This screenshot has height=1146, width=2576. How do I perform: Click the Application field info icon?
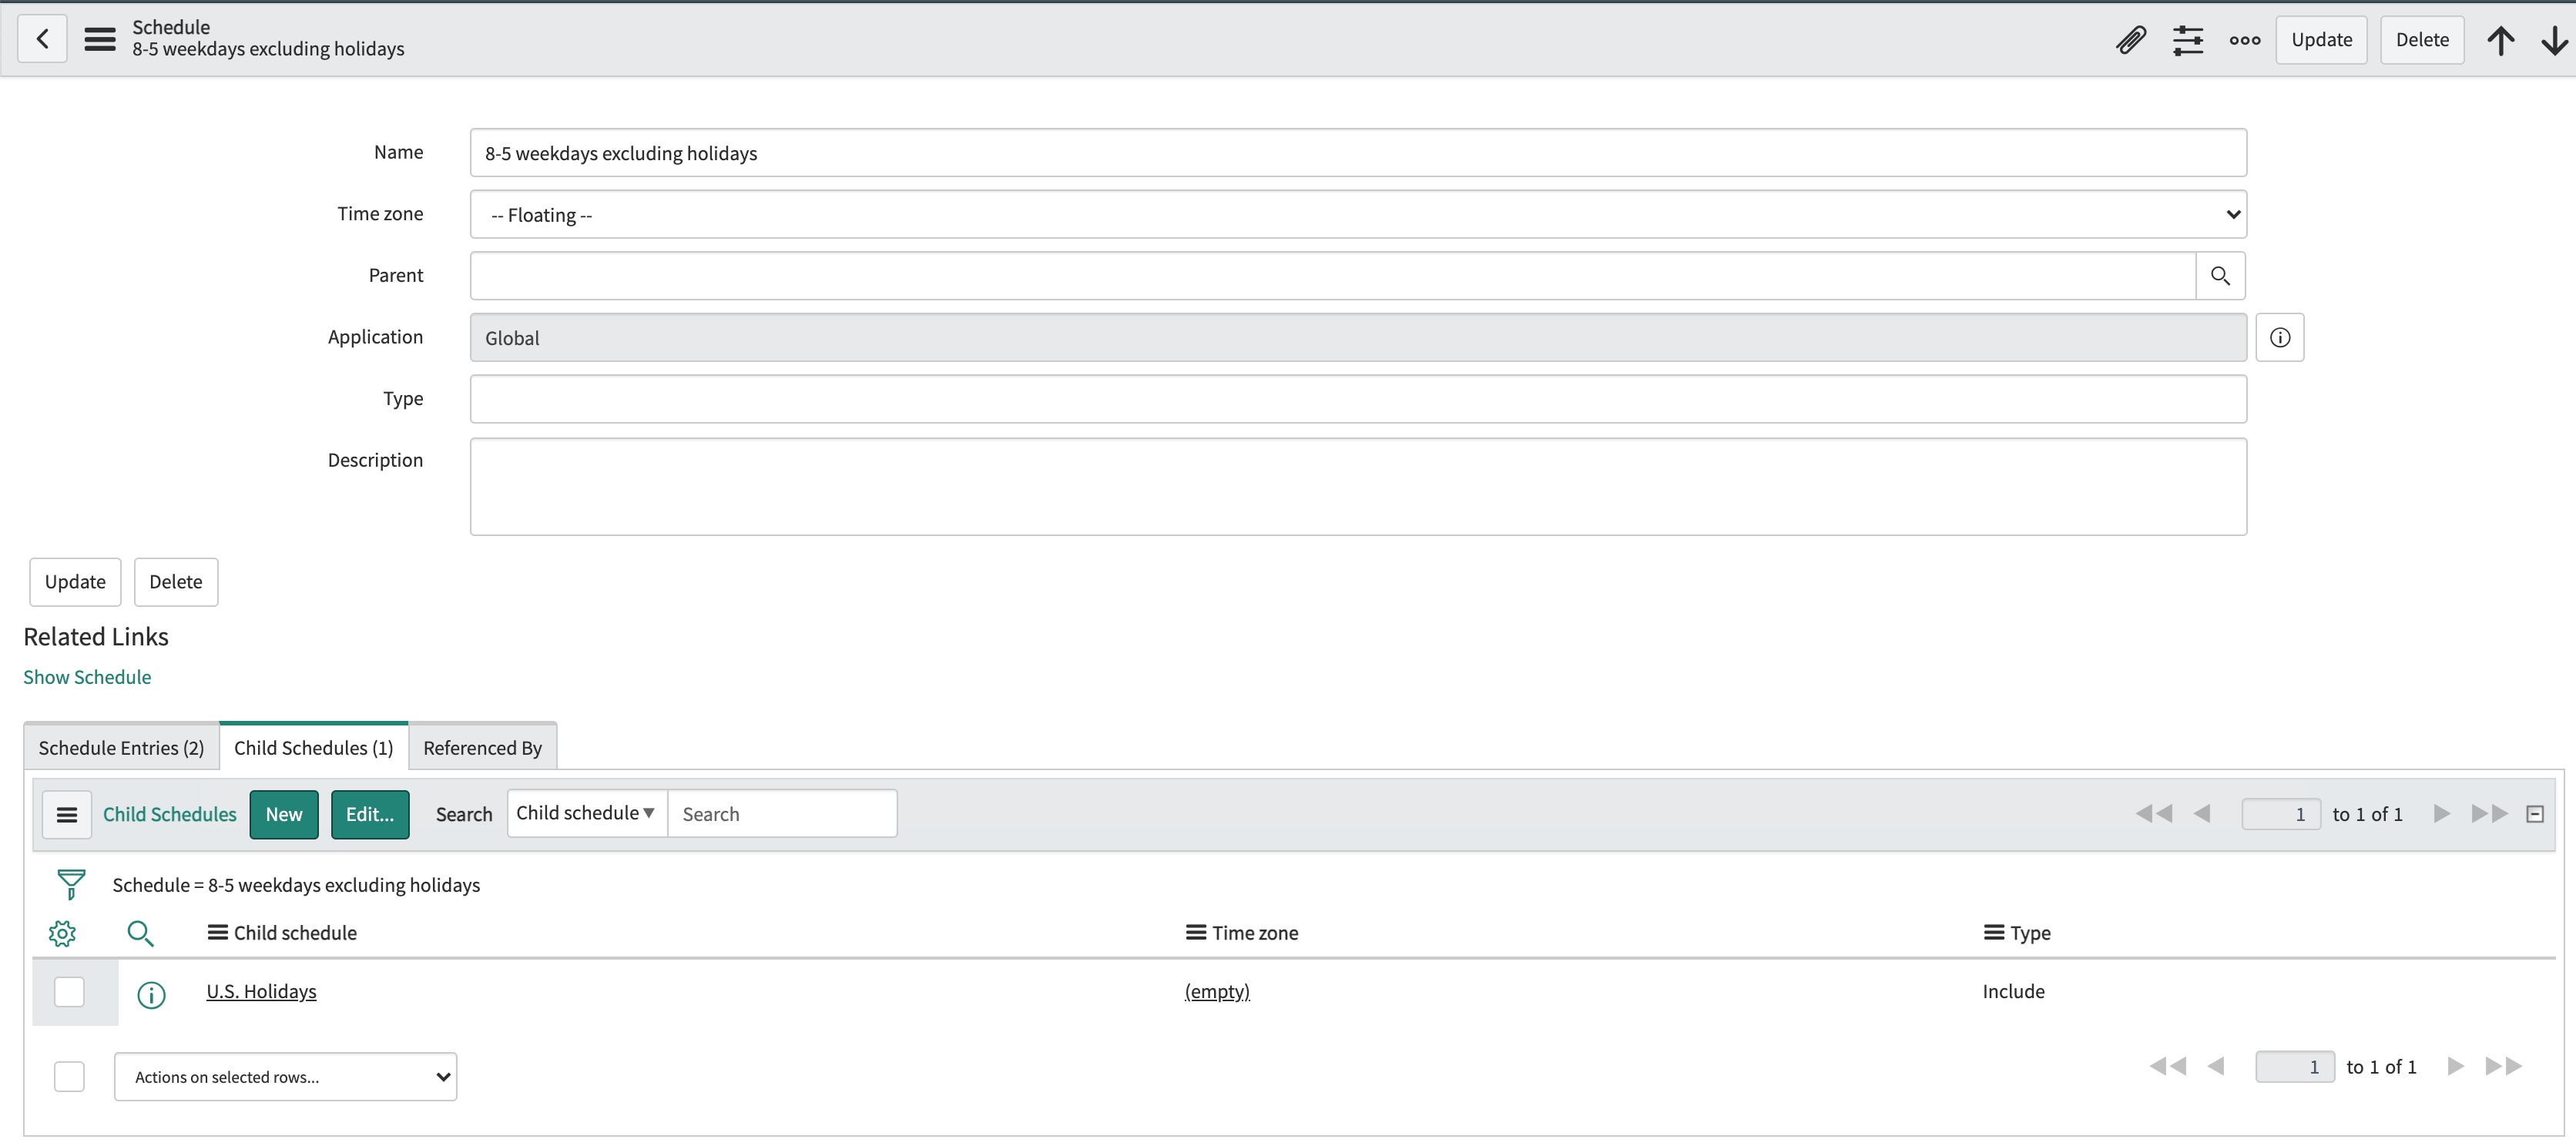coord(2280,337)
